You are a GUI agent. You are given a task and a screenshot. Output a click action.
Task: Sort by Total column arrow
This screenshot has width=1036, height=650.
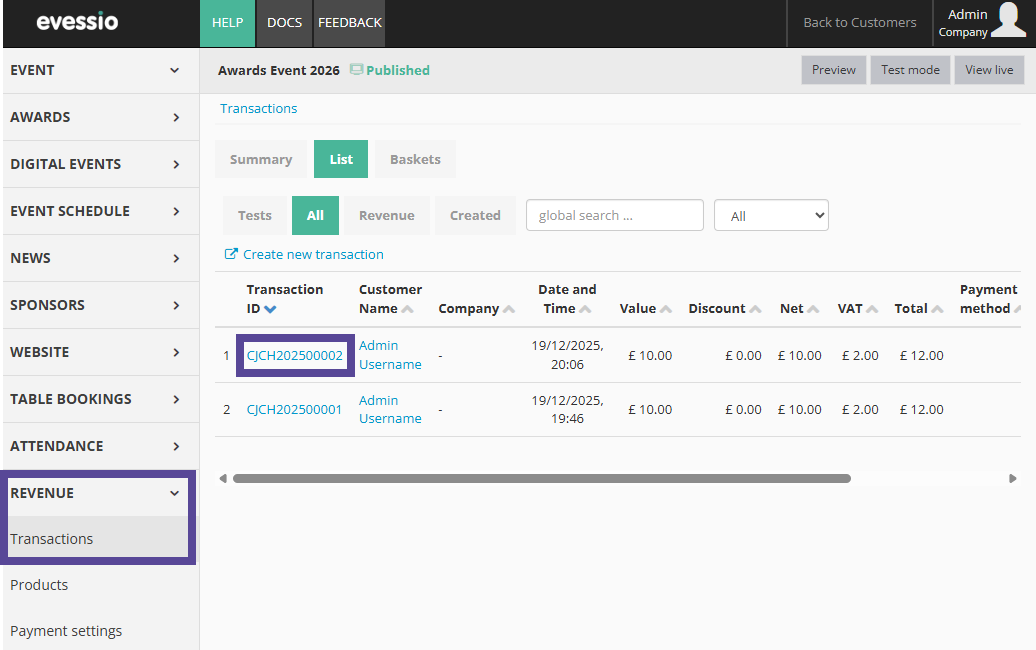click(938, 308)
